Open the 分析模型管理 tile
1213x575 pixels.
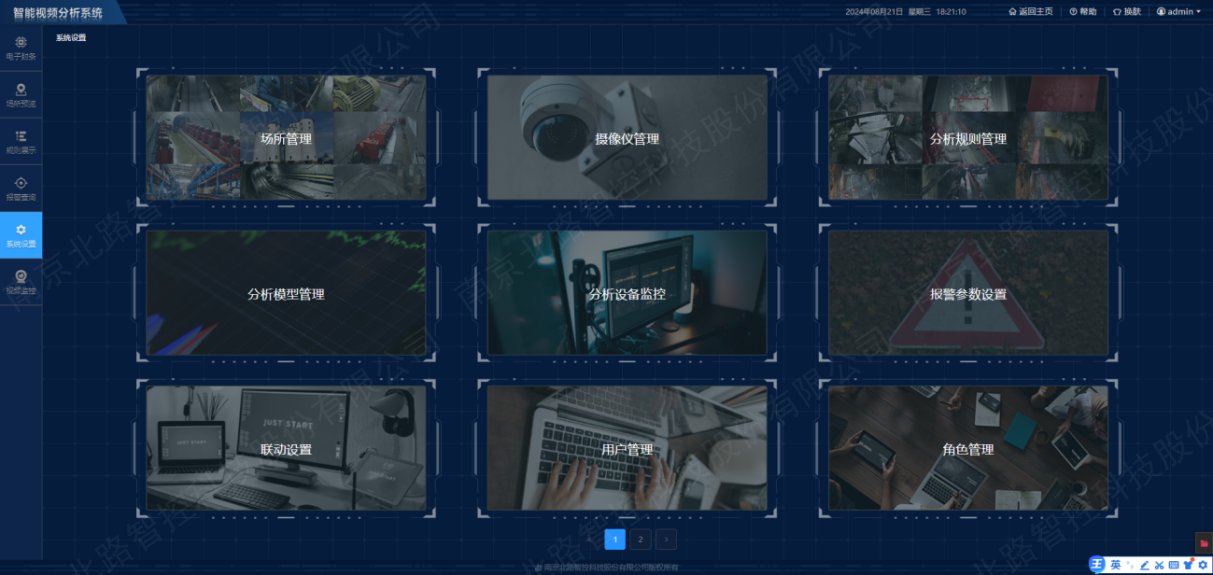(286, 294)
